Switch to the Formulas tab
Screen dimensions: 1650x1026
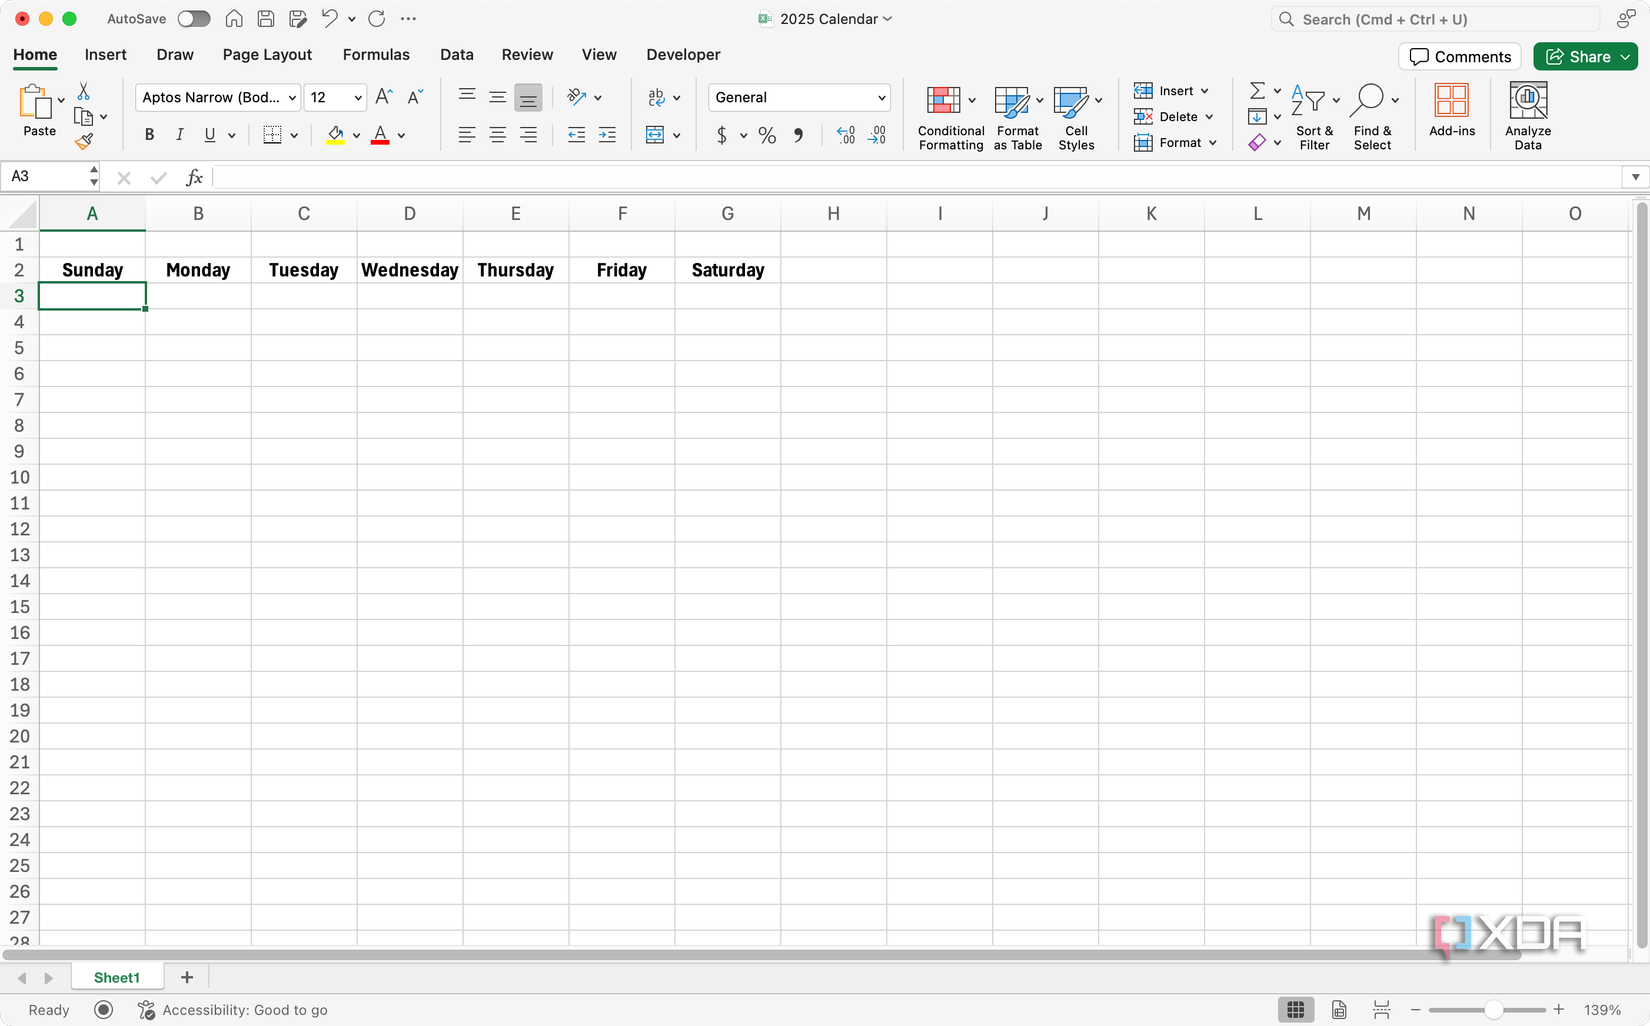[376, 55]
